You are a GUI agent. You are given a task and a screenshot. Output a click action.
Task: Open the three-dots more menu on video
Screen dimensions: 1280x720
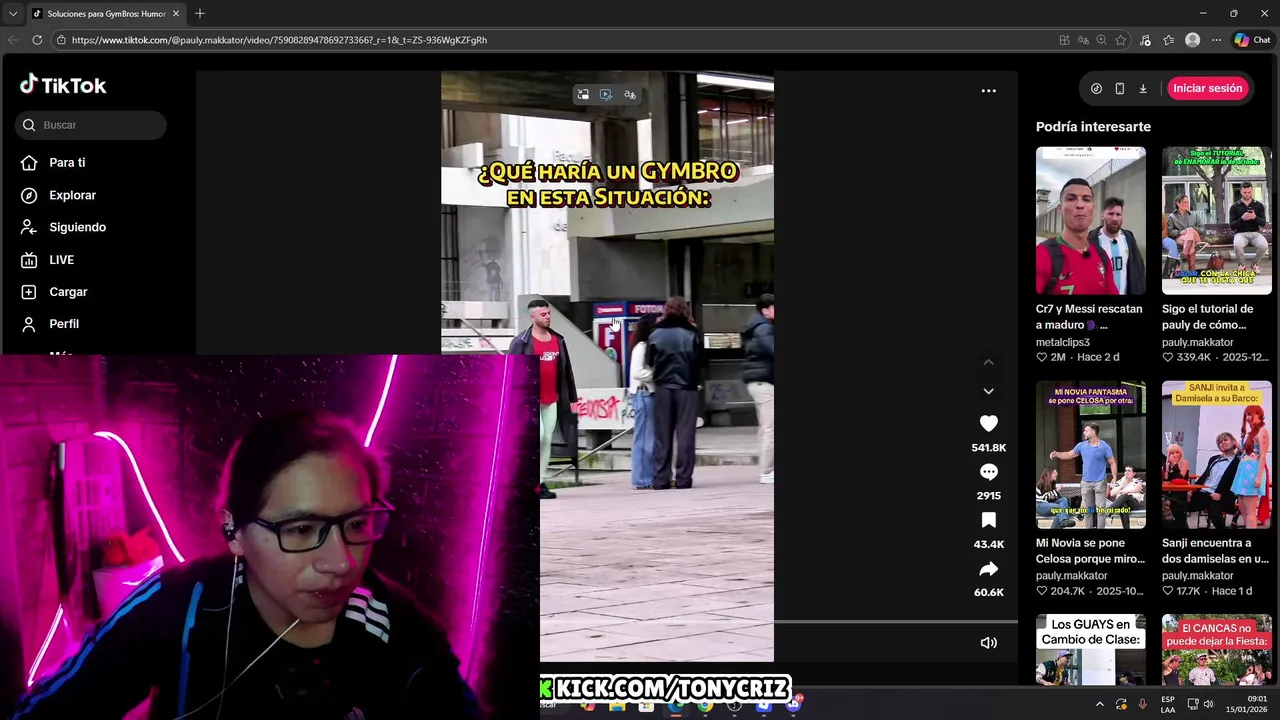pyautogui.click(x=988, y=90)
